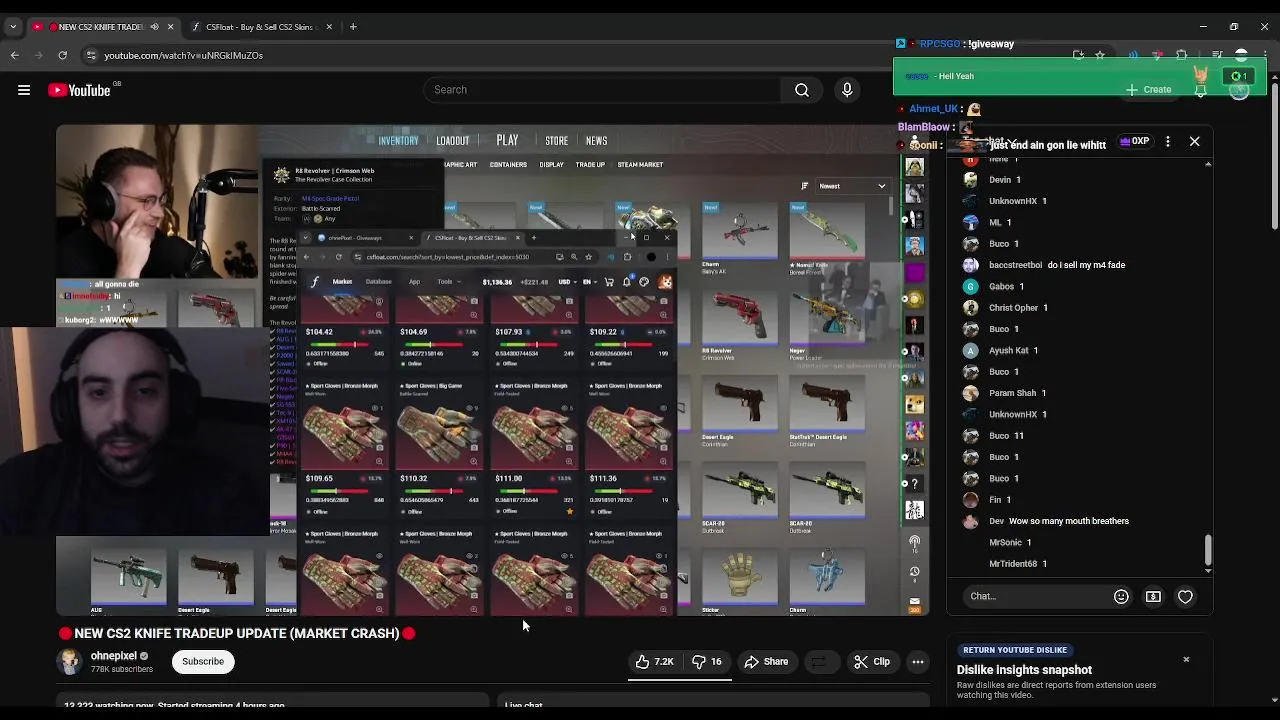Select STORE tab in the stream

(x=557, y=141)
